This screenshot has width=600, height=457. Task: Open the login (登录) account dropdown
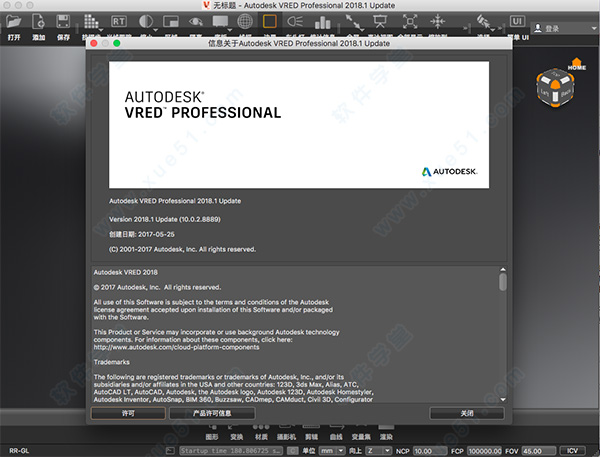coord(593,28)
